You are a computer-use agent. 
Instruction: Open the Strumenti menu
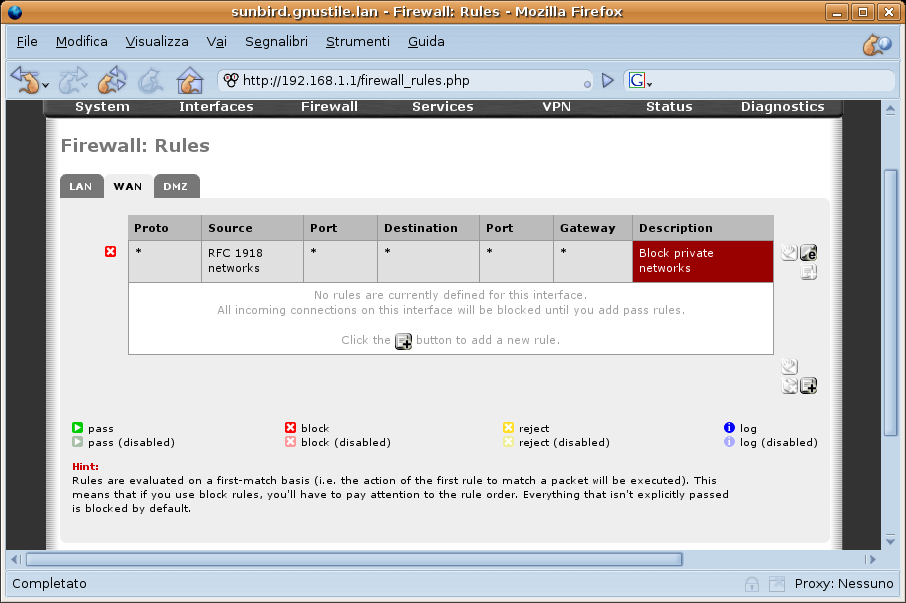point(357,42)
